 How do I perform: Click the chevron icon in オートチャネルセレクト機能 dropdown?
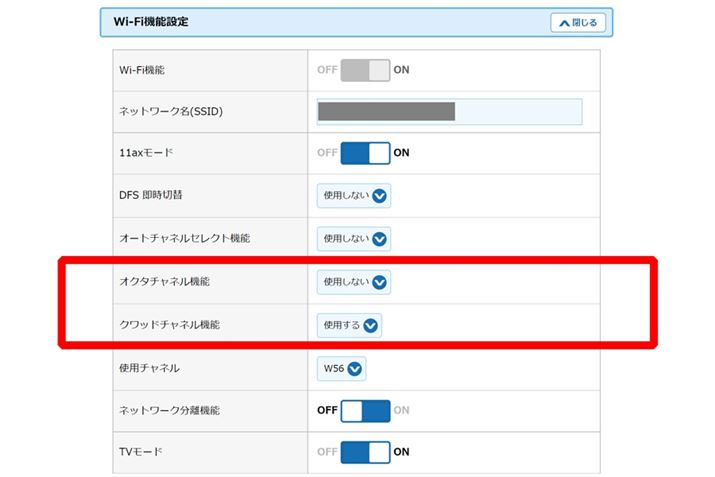coord(379,239)
